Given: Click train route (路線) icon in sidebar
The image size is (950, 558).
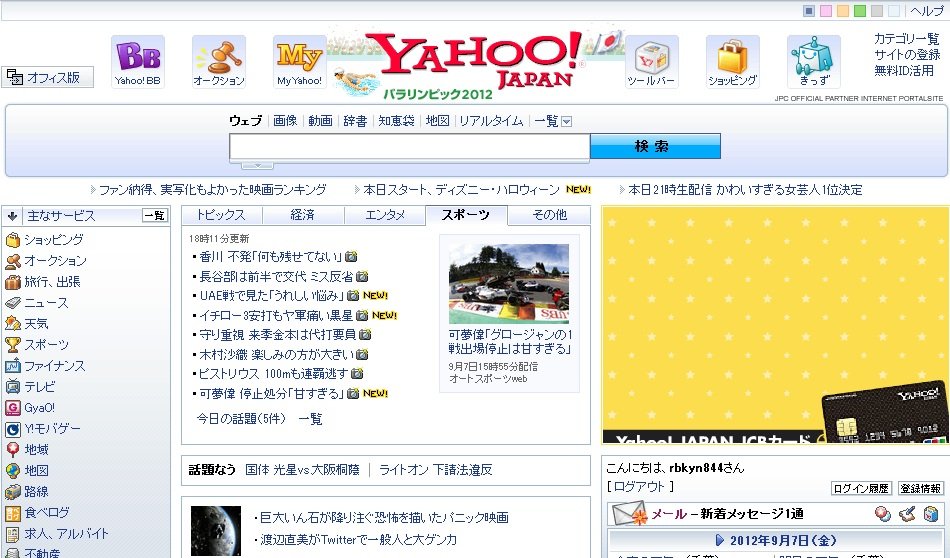Looking at the screenshot, I should (x=13, y=491).
